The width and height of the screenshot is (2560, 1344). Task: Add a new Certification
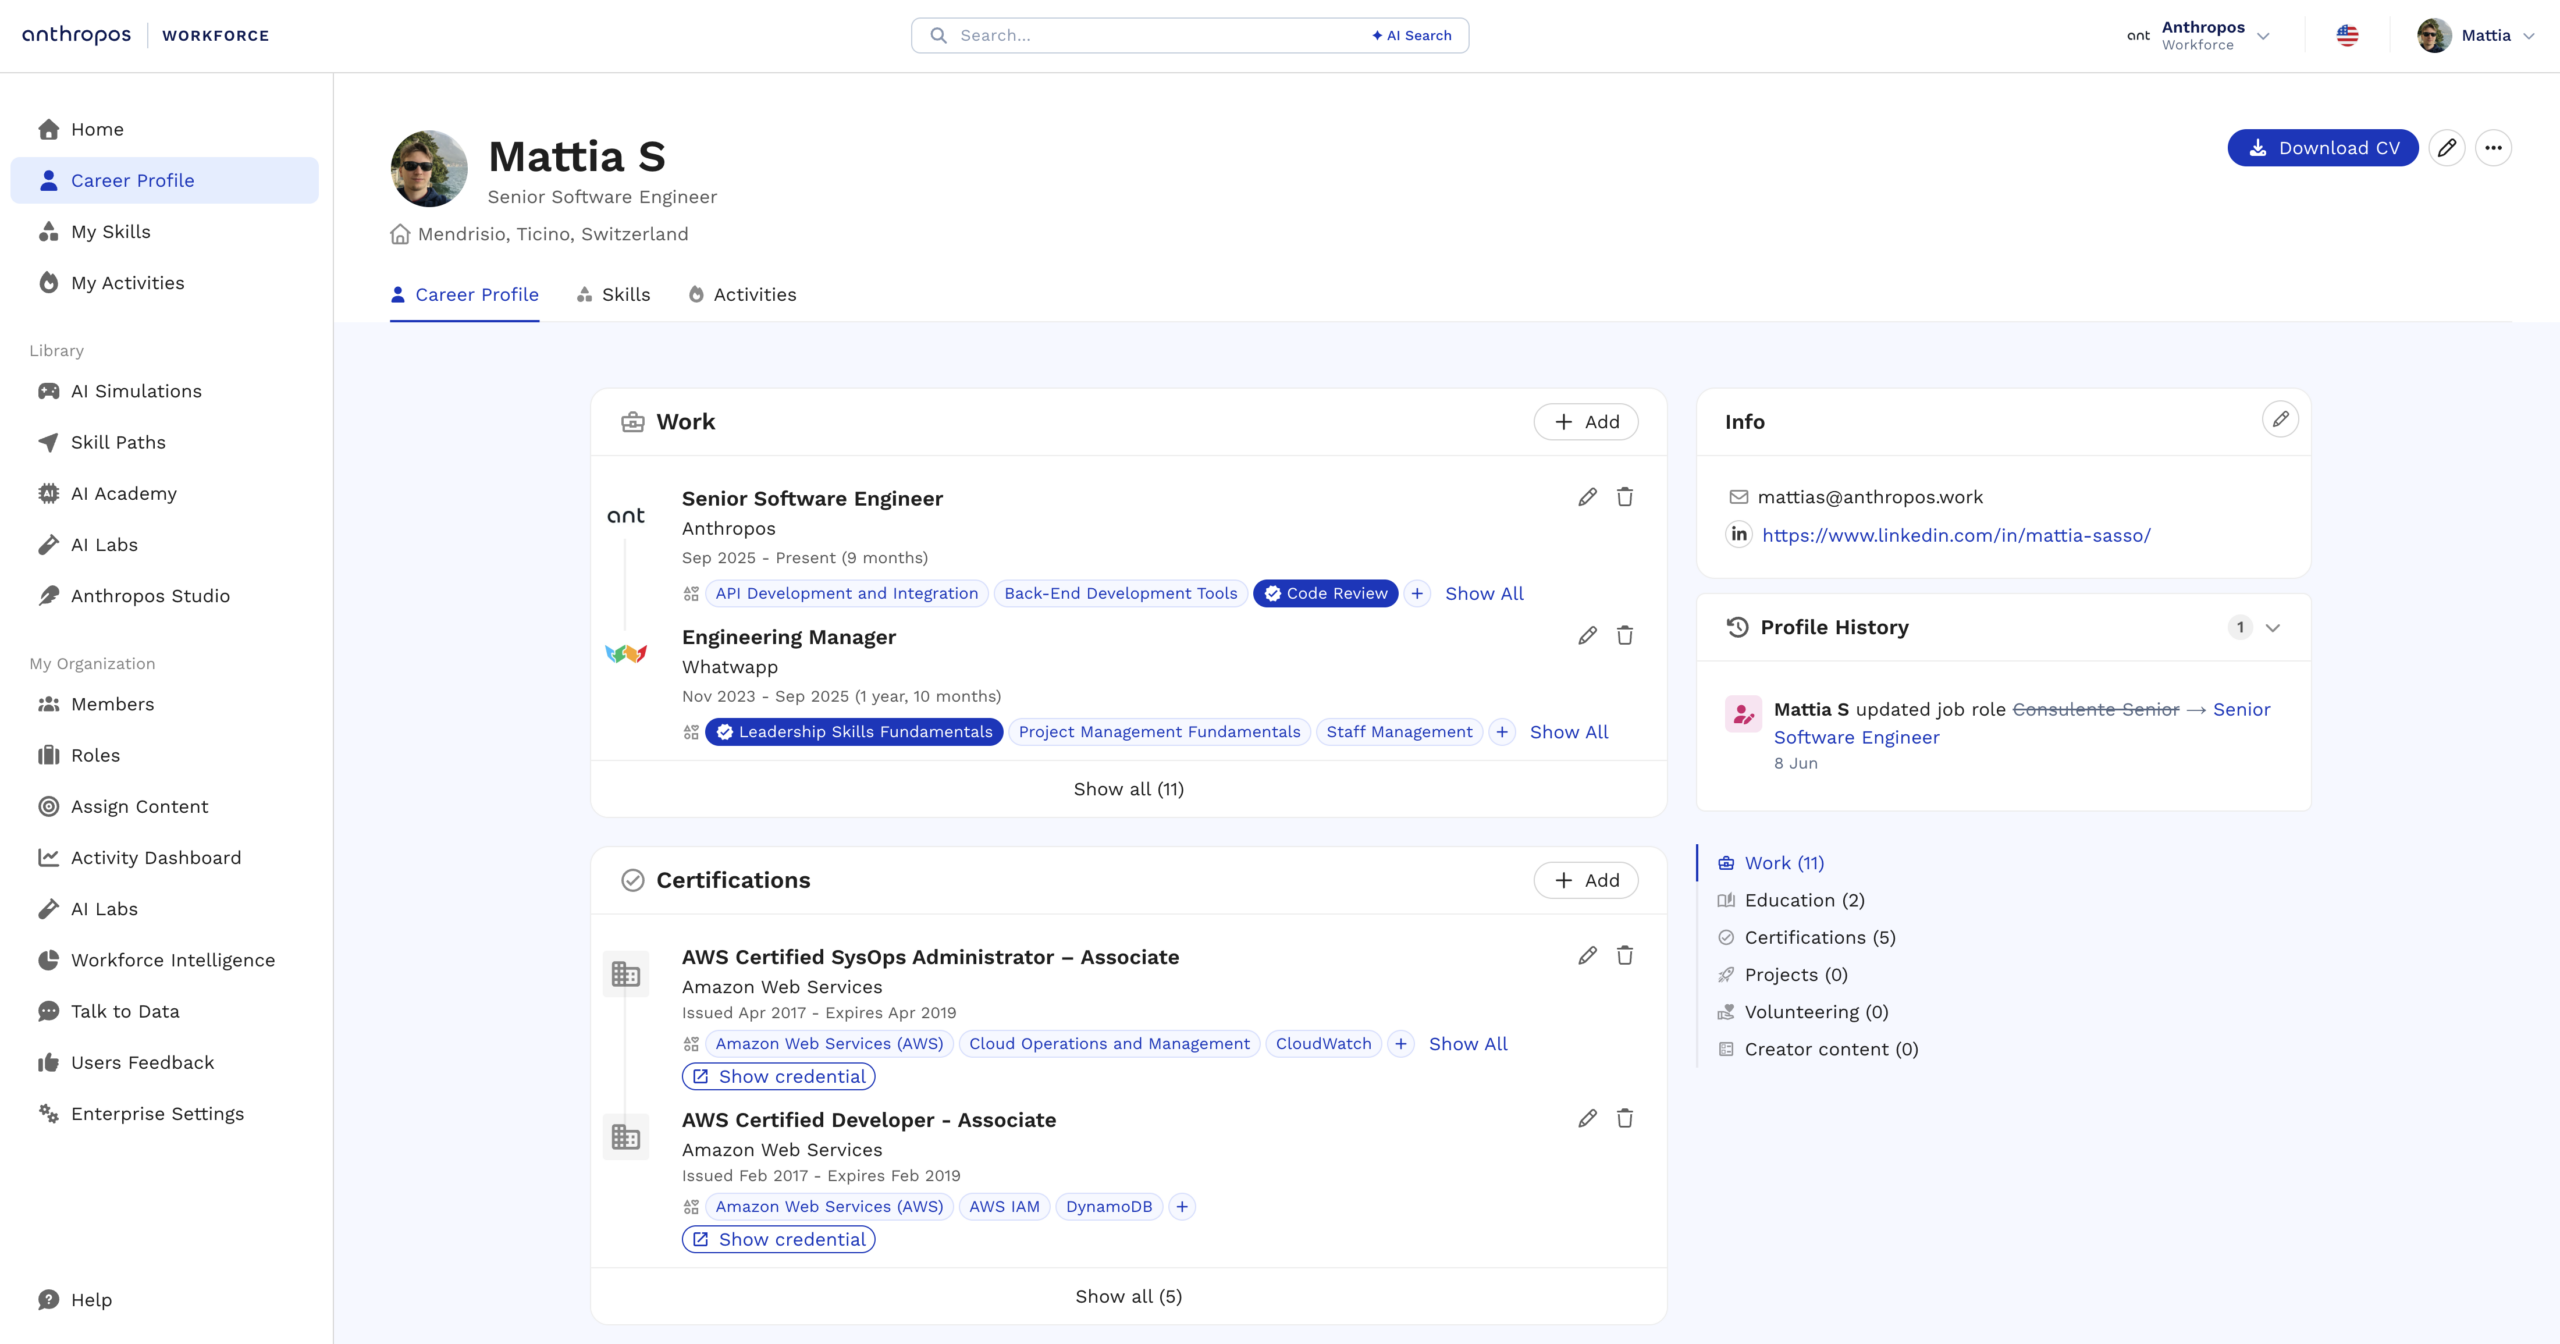pyautogui.click(x=1586, y=880)
